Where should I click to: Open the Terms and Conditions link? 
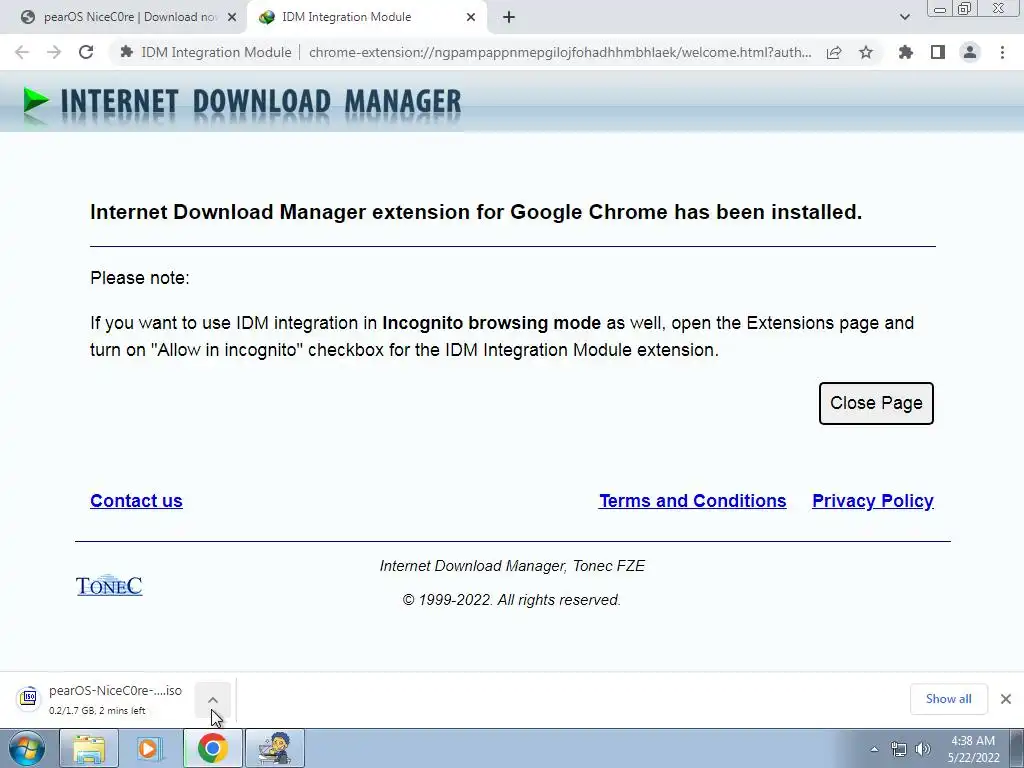coord(693,501)
